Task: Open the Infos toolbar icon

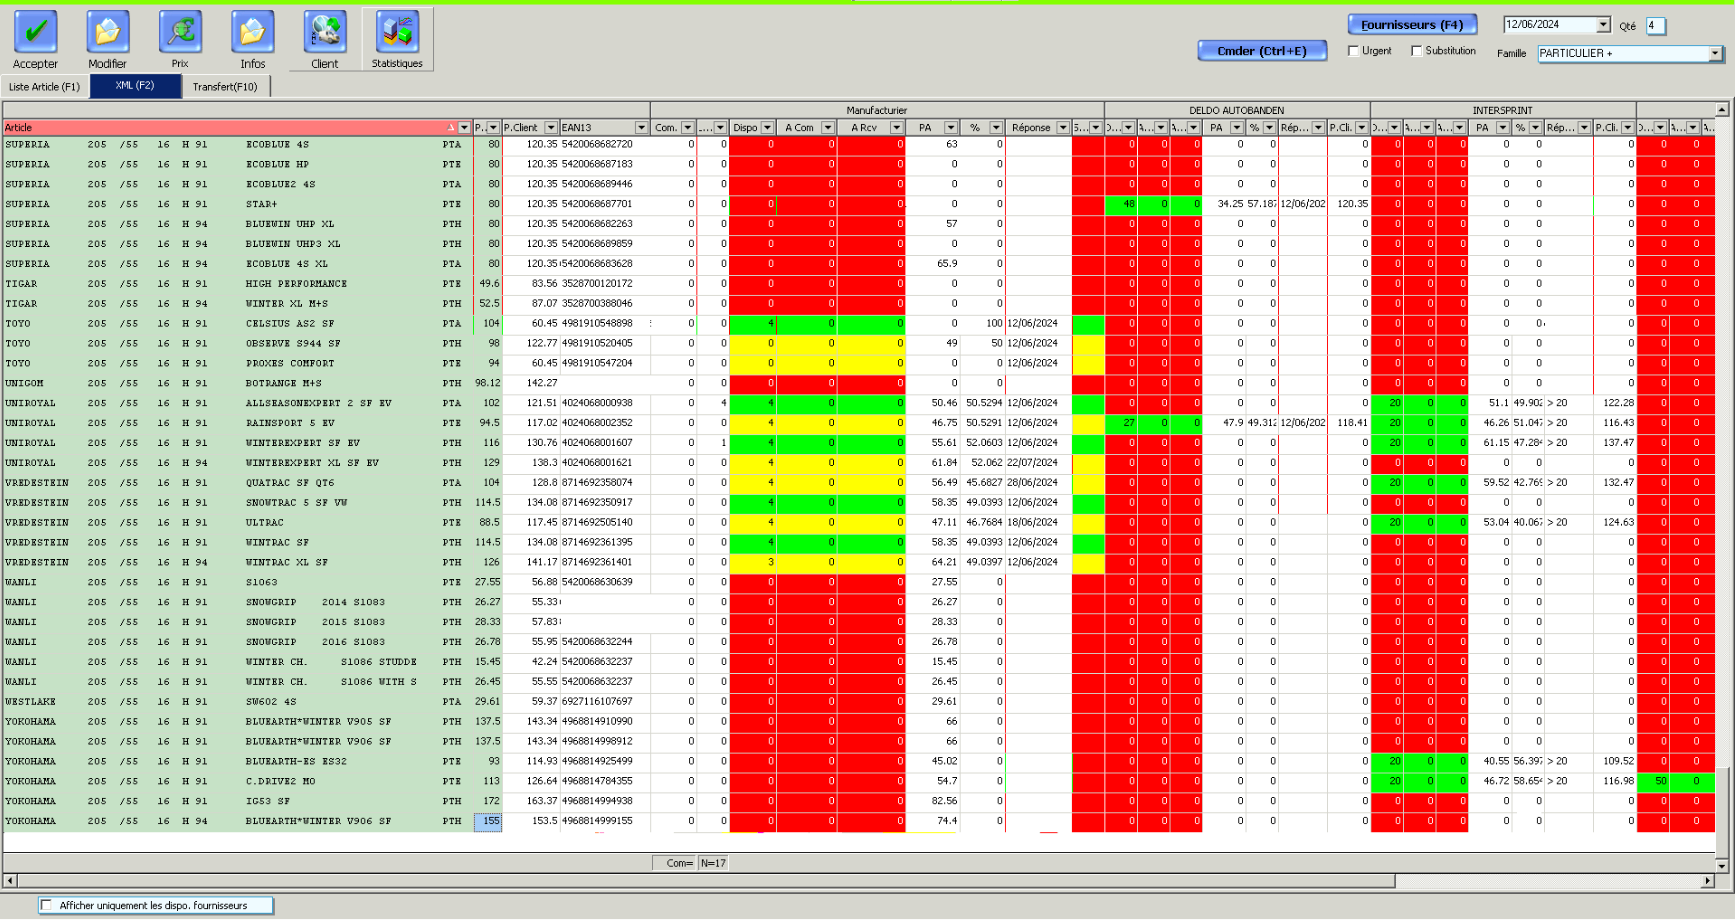Action: coord(252,32)
